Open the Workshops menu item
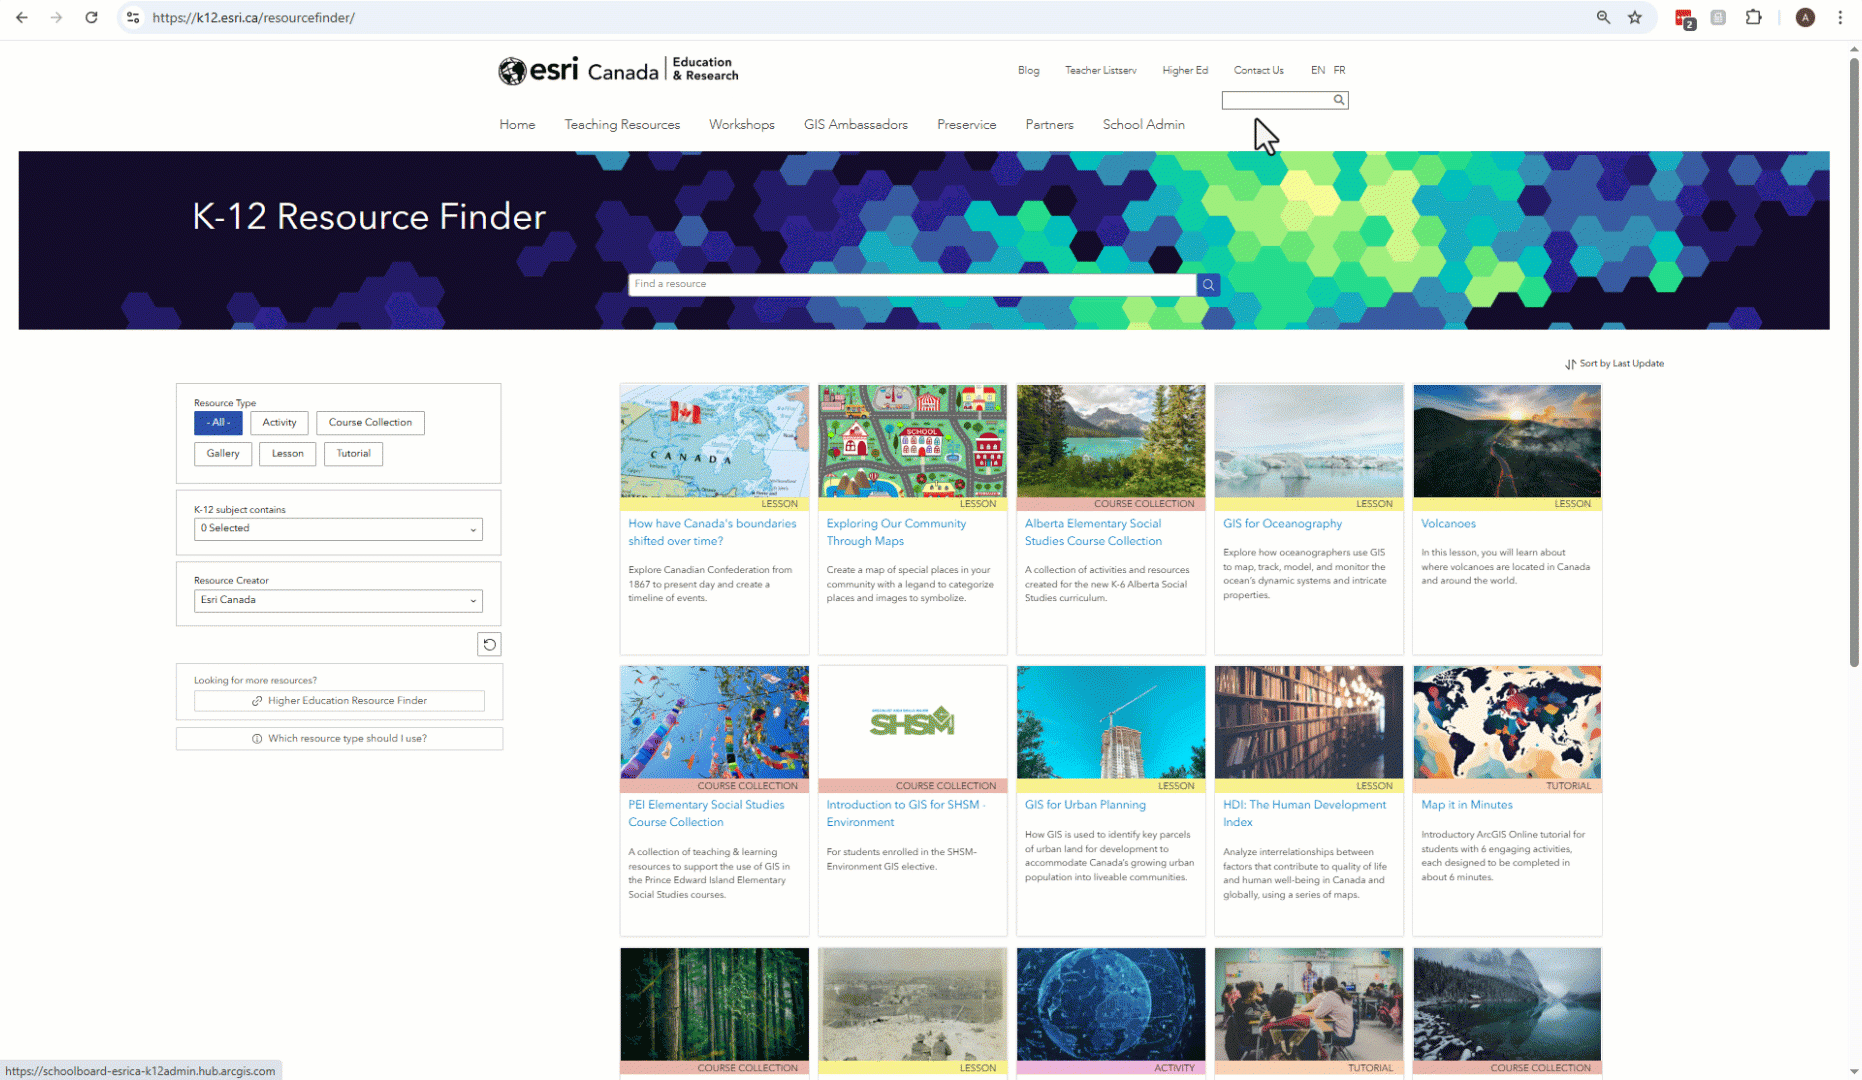 point(742,124)
